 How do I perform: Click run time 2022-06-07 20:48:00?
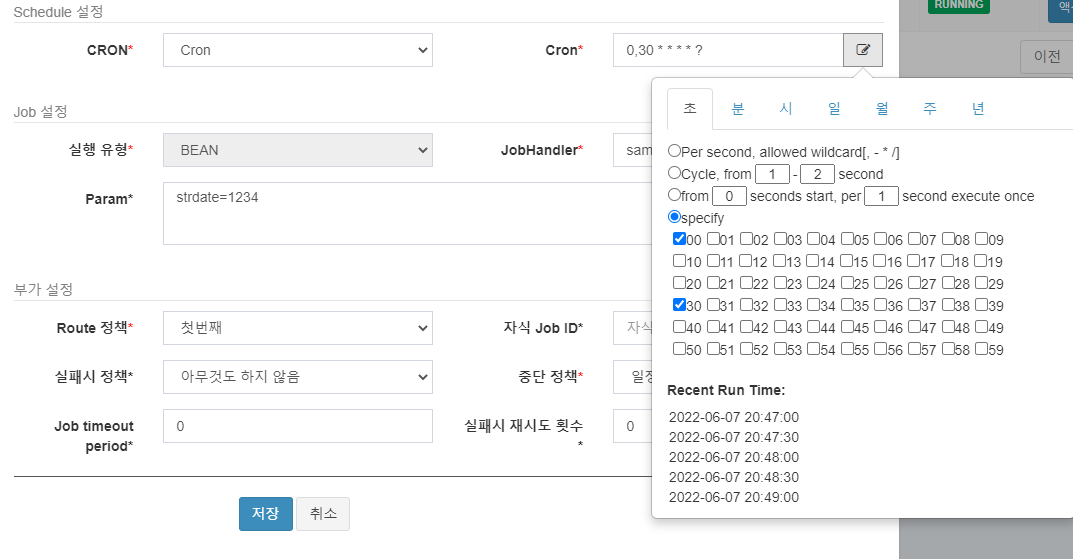[x=734, y=457]
